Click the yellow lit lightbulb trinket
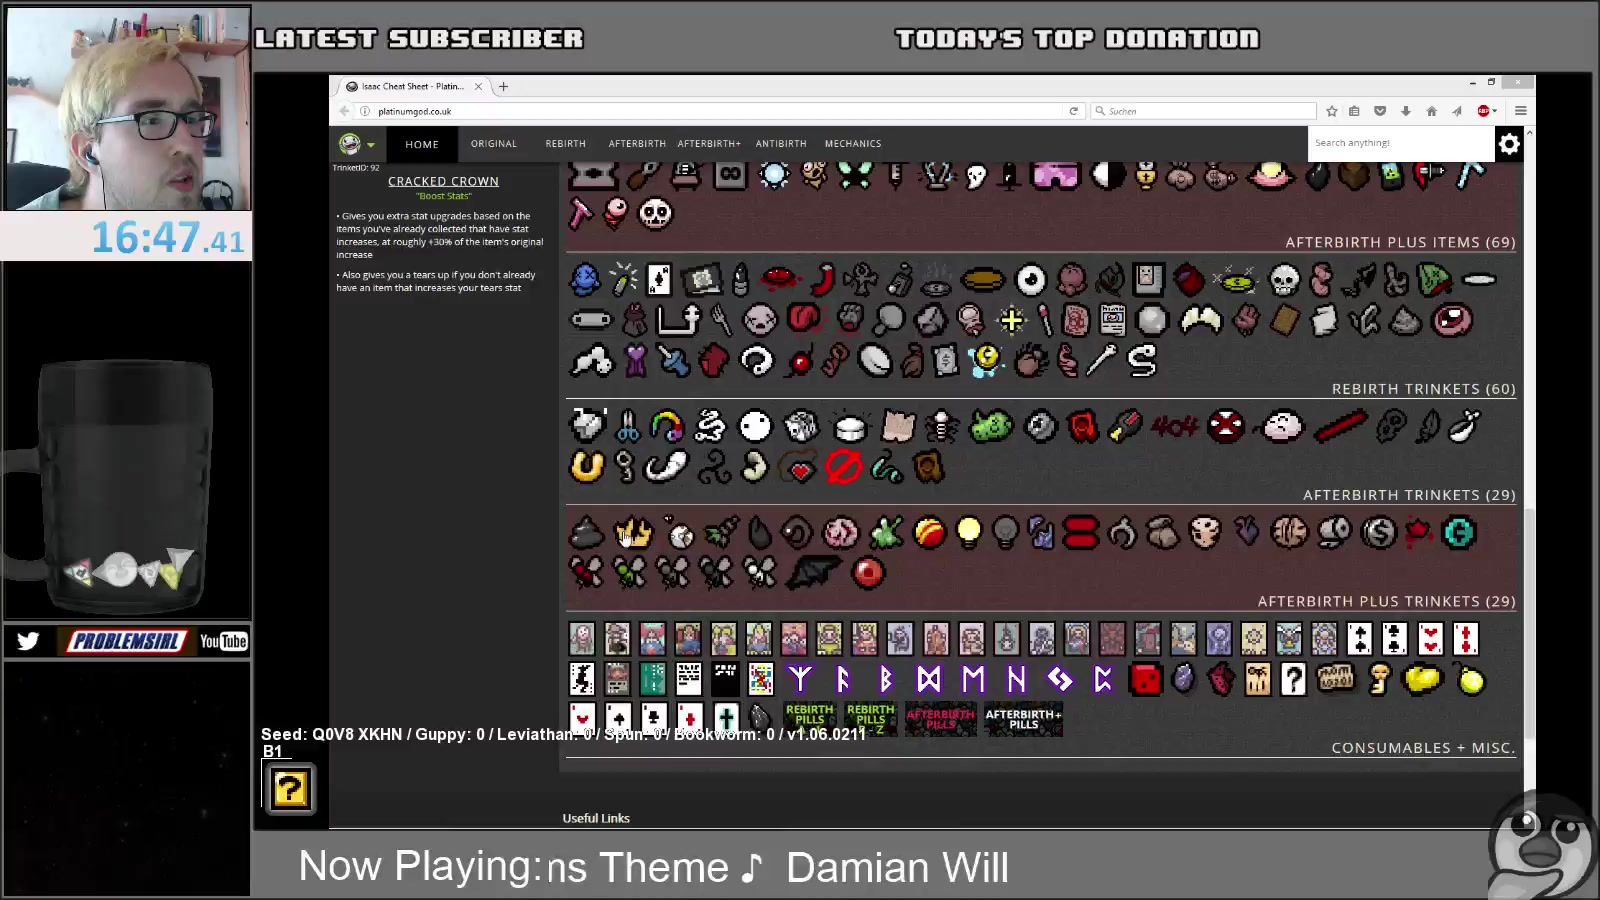The height and width of the screenshot is (900, 1600). pyautogui.click(x=969, y=533)
